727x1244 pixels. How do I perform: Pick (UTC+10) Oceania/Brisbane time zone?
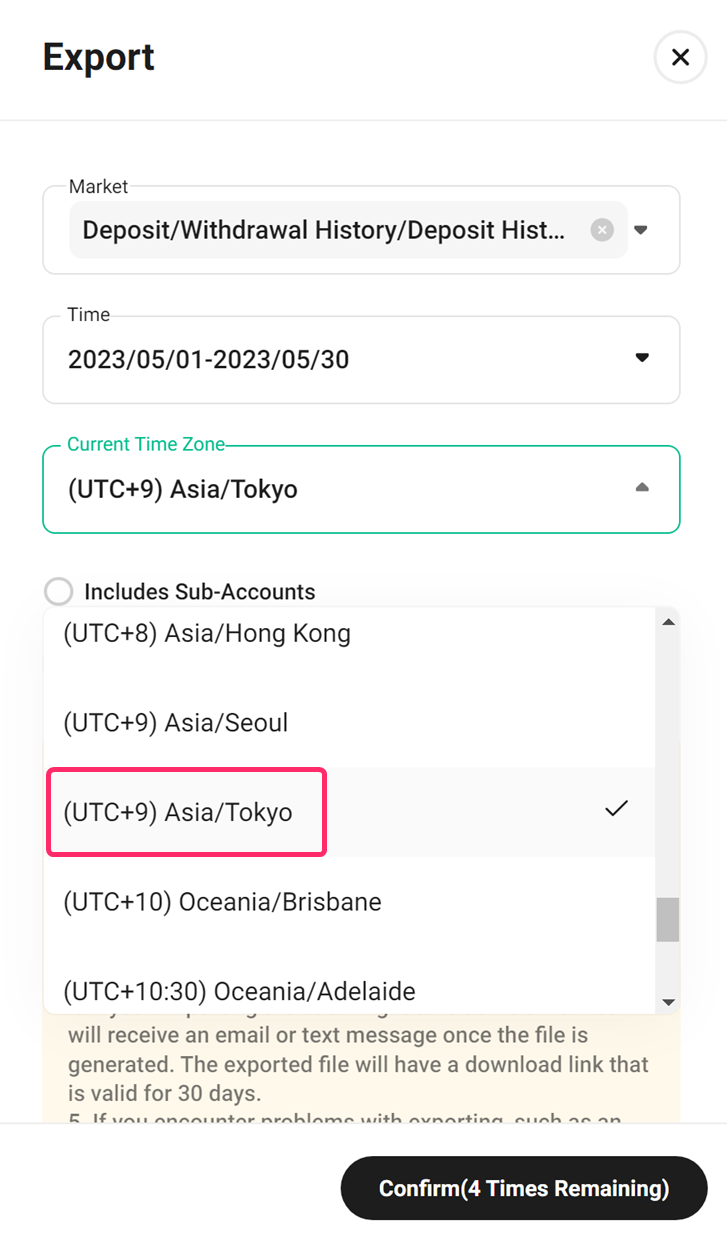pyautogui.click(x=349, y=902)
